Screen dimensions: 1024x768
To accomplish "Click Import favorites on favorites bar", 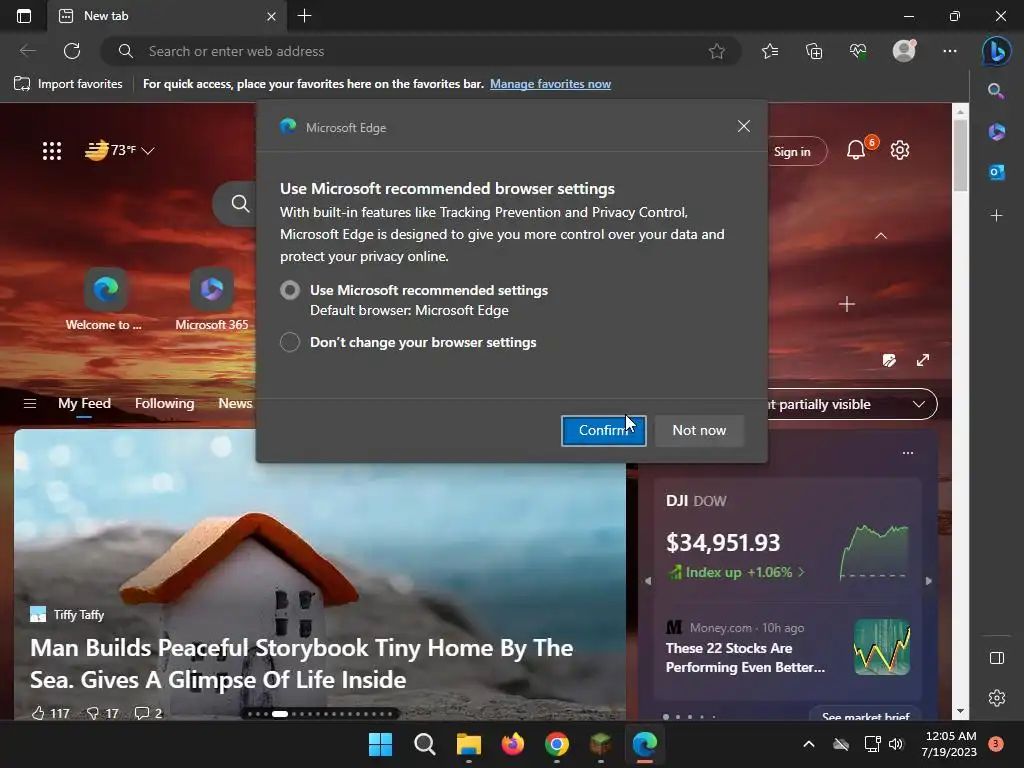I will point(68,84).
